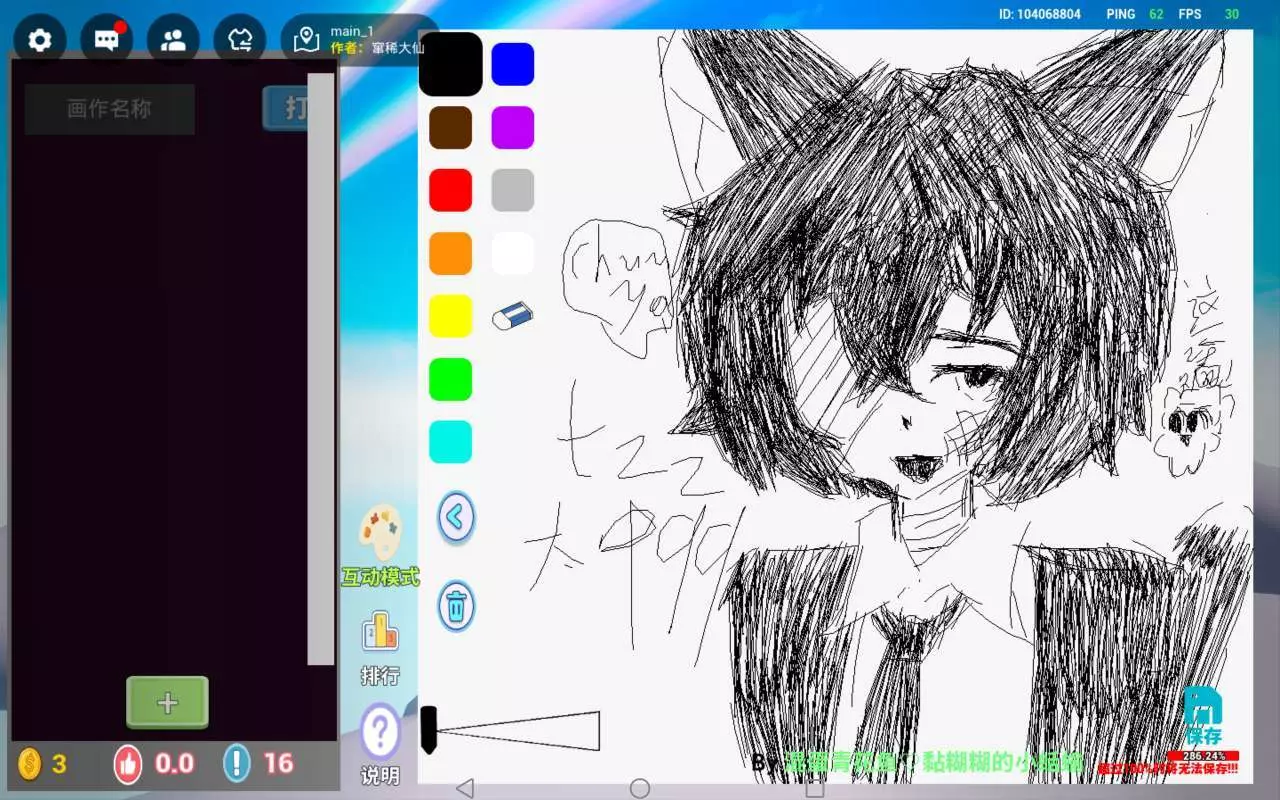1280x800 pixels.
Task: Pick the brown color swatch
Action: (451, 127)
